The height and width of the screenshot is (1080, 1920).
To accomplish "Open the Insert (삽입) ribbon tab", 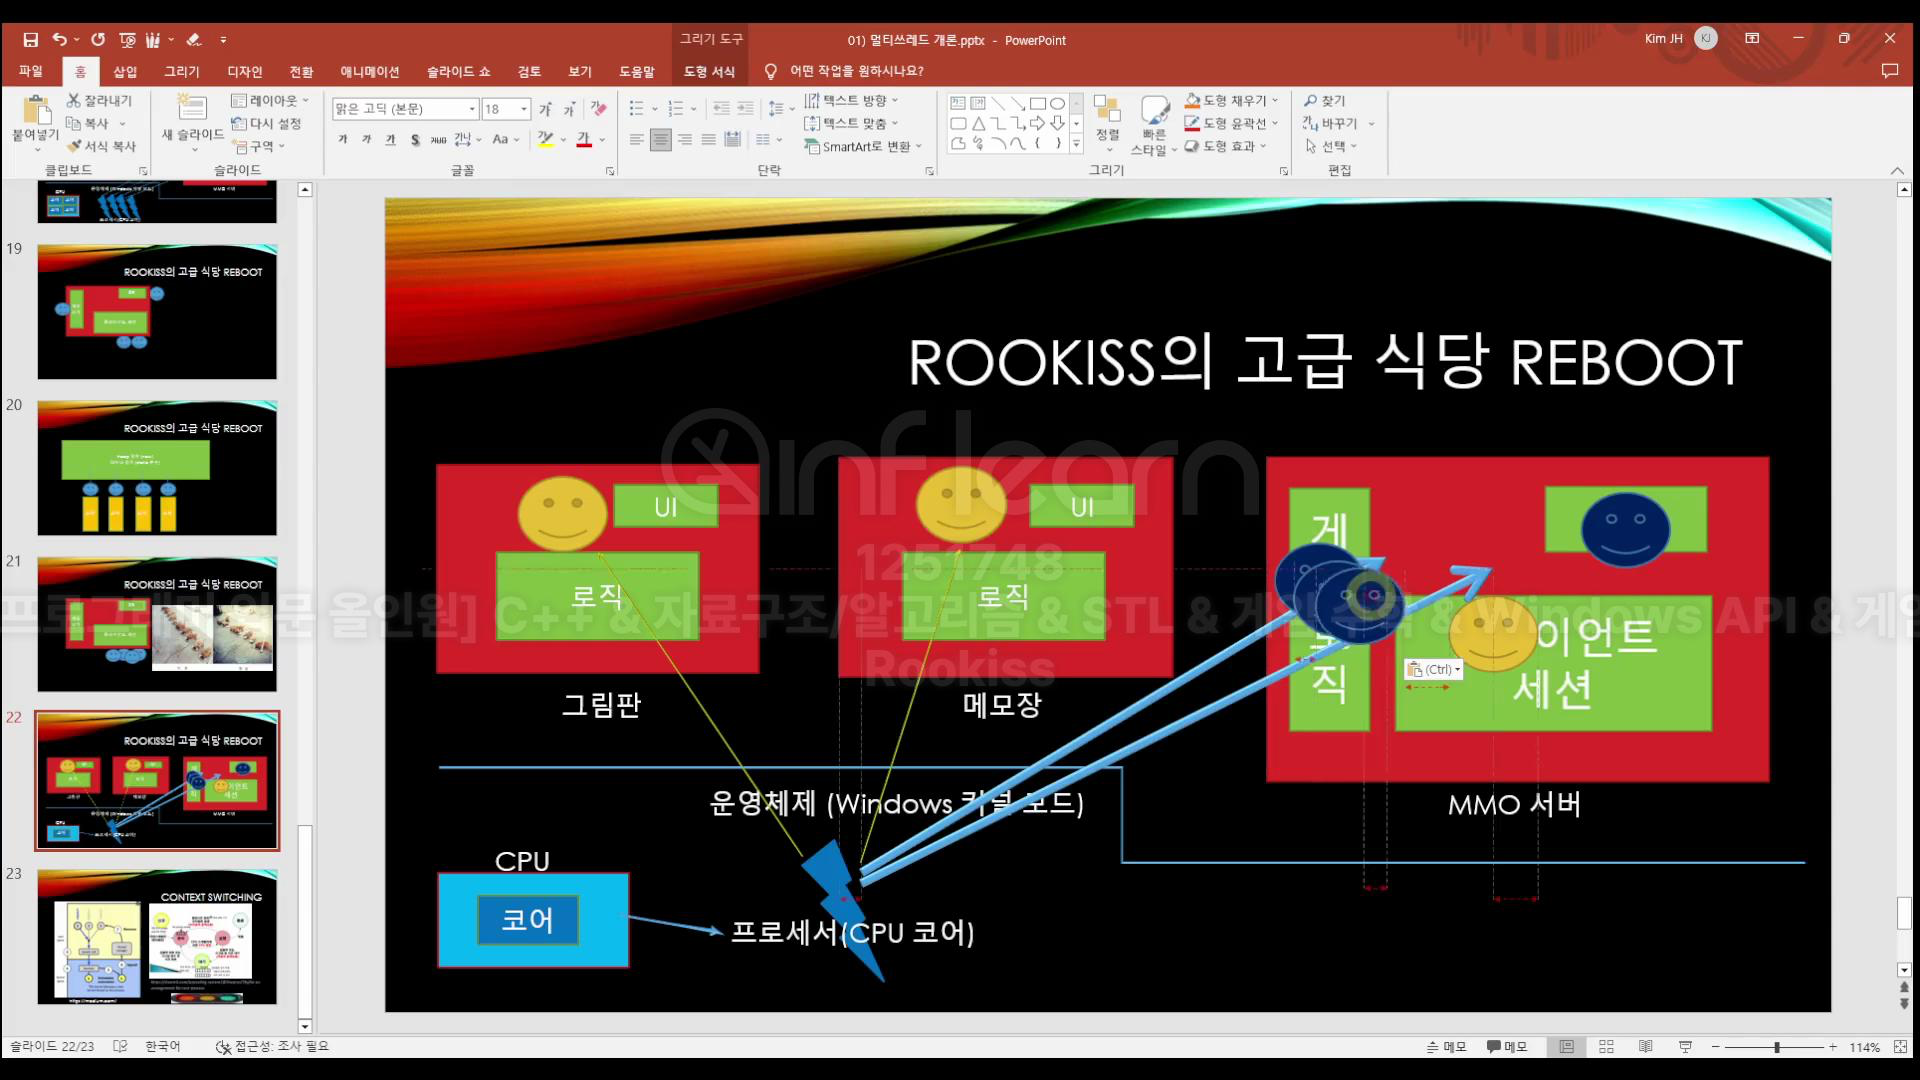I will 125,71.
